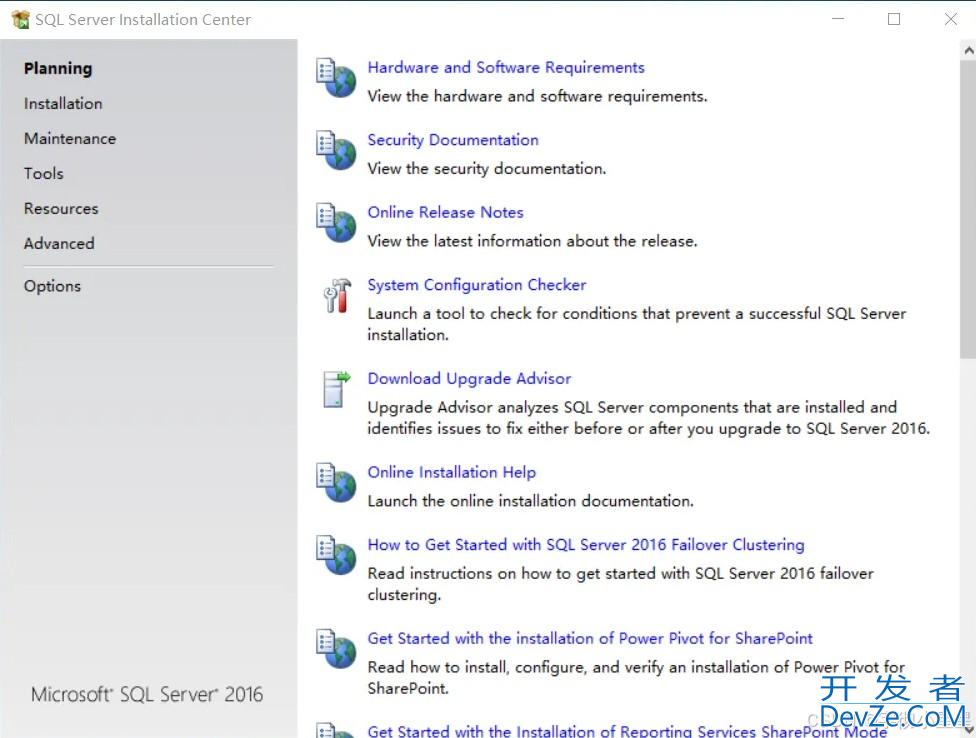Click 'View the hardware and software requirements.' text
The image size is (976, 738).
click(537, 96)
